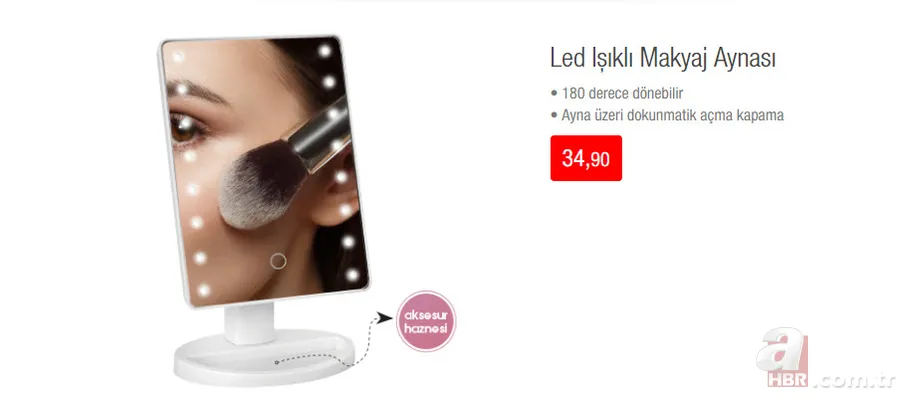Click the bottom-left LED light on mirror
This screenshot has width=900, height=400.
point(203,290)
